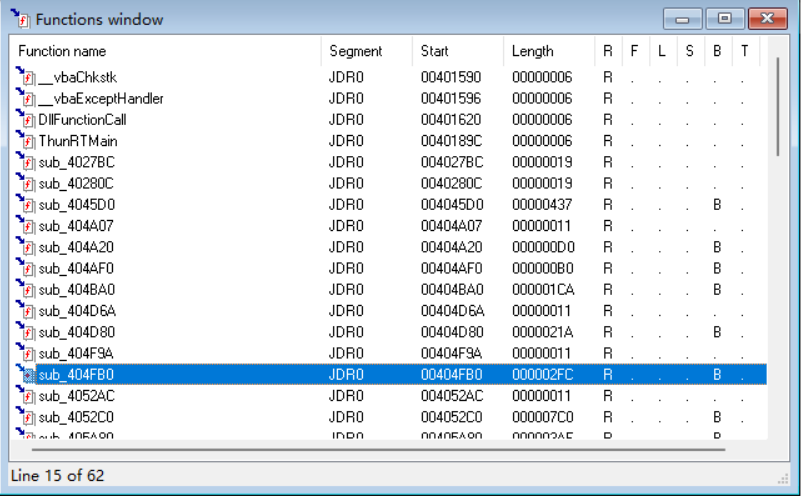The image size is (802, 496).
Task: Select the sub_404A07 function name
Action: (76, 226)
